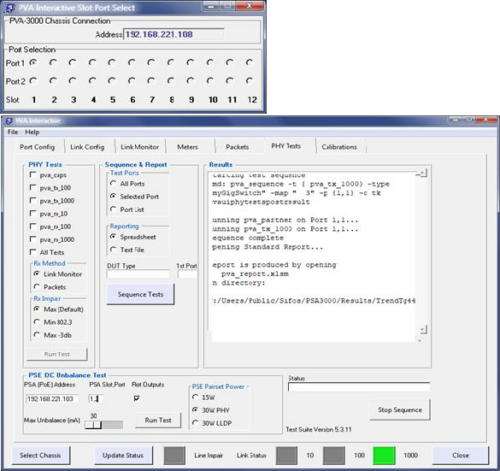Select Port 2 radio for Slot 12
Viewport: 500px width, 471px height.
(249, 81)
